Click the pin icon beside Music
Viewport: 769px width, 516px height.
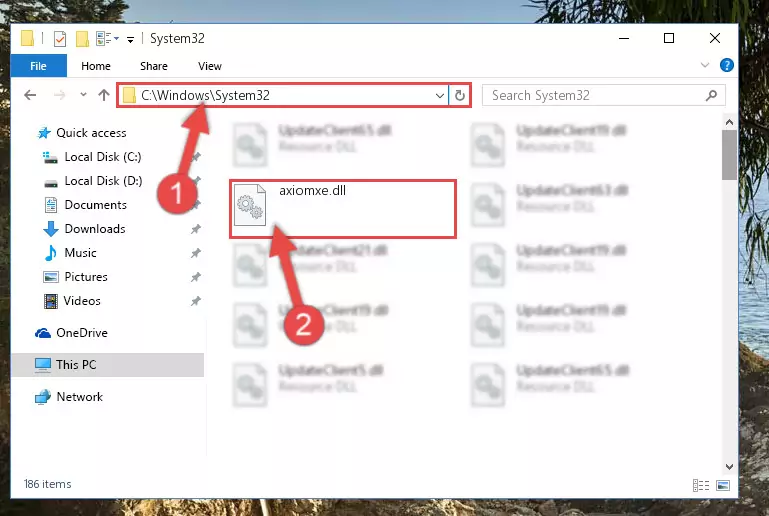pyautogui.click(x=196, y=253)
